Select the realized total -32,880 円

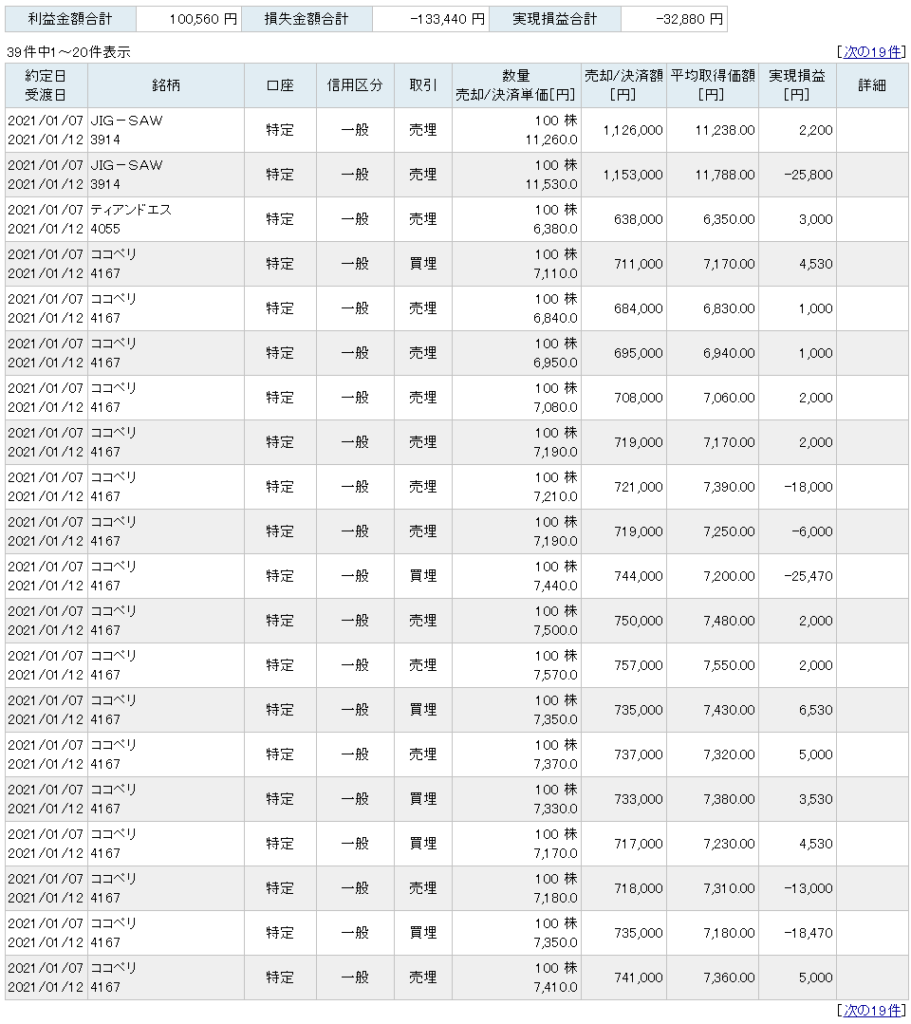(689, 19)
